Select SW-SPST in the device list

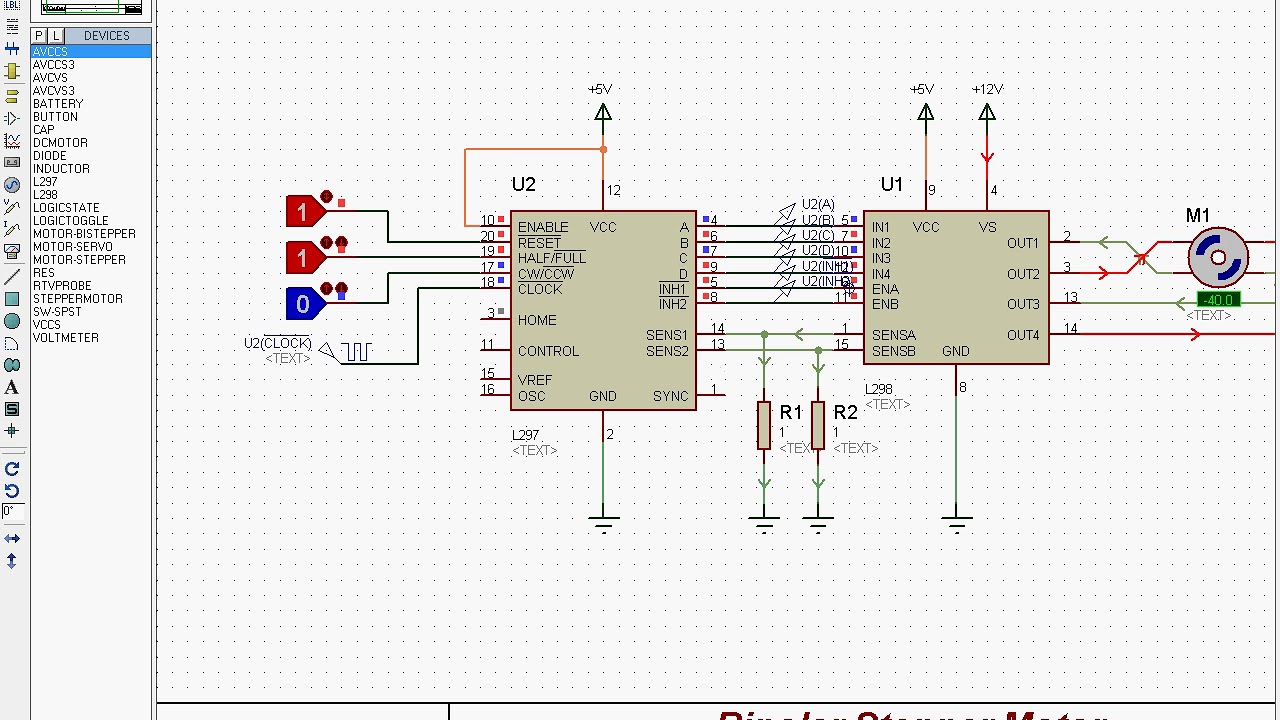tap(91, 312)
